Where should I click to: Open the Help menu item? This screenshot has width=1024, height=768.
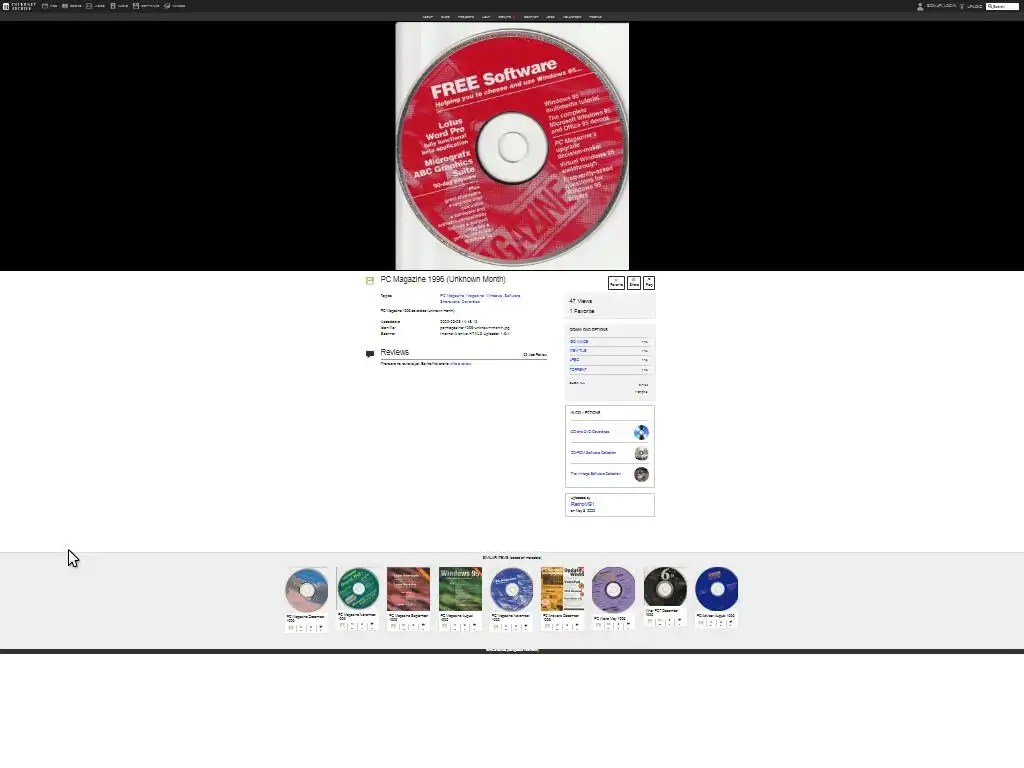pyautogui.click(x=486, y=17)
